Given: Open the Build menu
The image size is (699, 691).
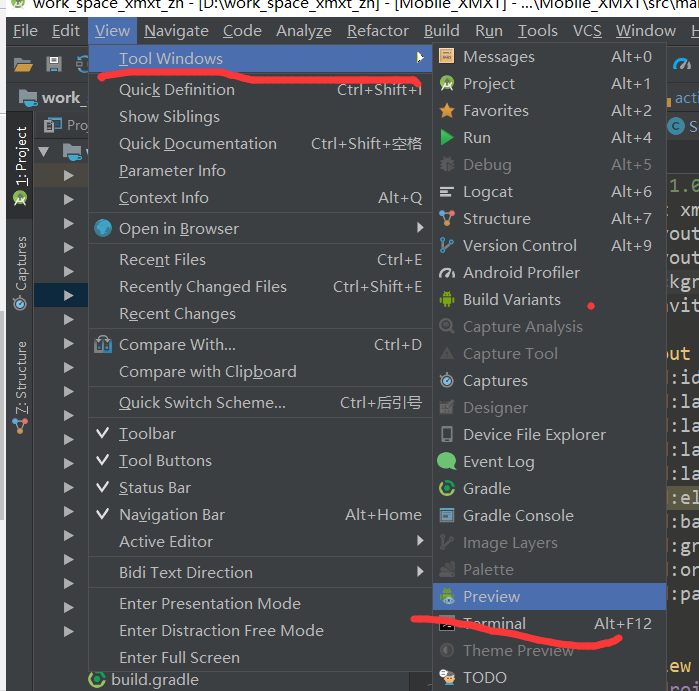Looking at the screenshot, I should [442, 31].
